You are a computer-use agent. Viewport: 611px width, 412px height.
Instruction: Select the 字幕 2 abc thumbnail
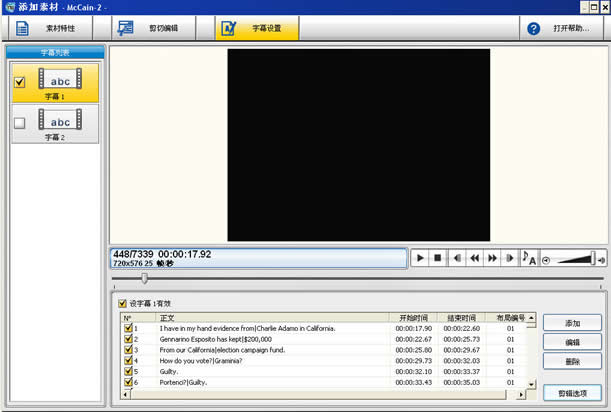click(x=60, y=119)
